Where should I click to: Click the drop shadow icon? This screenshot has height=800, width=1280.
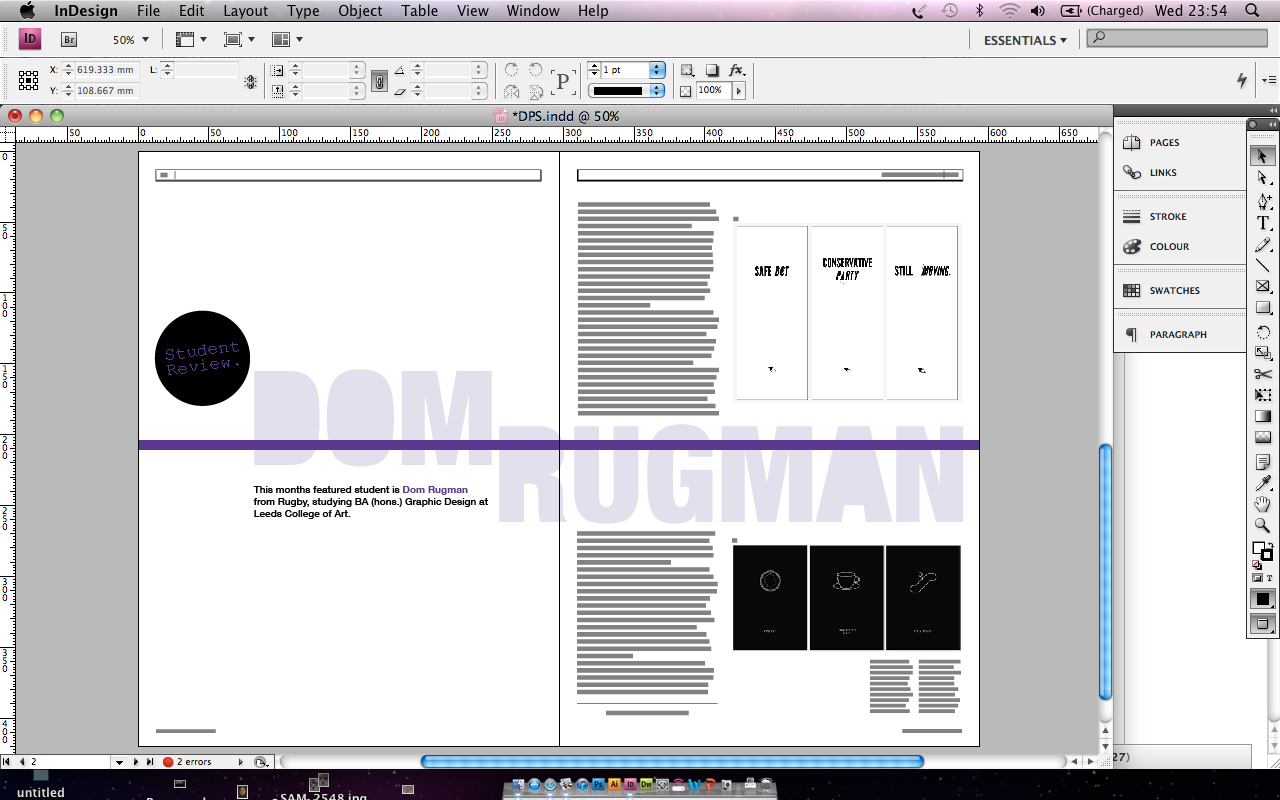(712, 70)
